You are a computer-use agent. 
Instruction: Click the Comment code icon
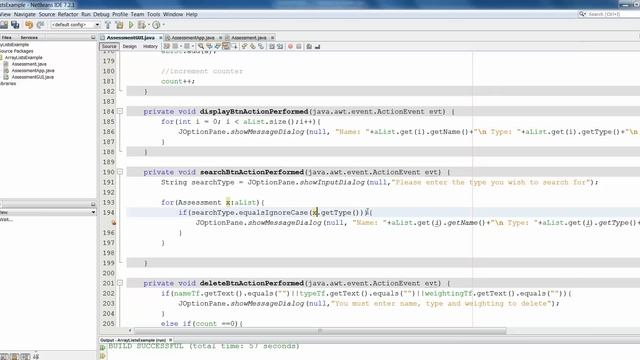(309, 47)
